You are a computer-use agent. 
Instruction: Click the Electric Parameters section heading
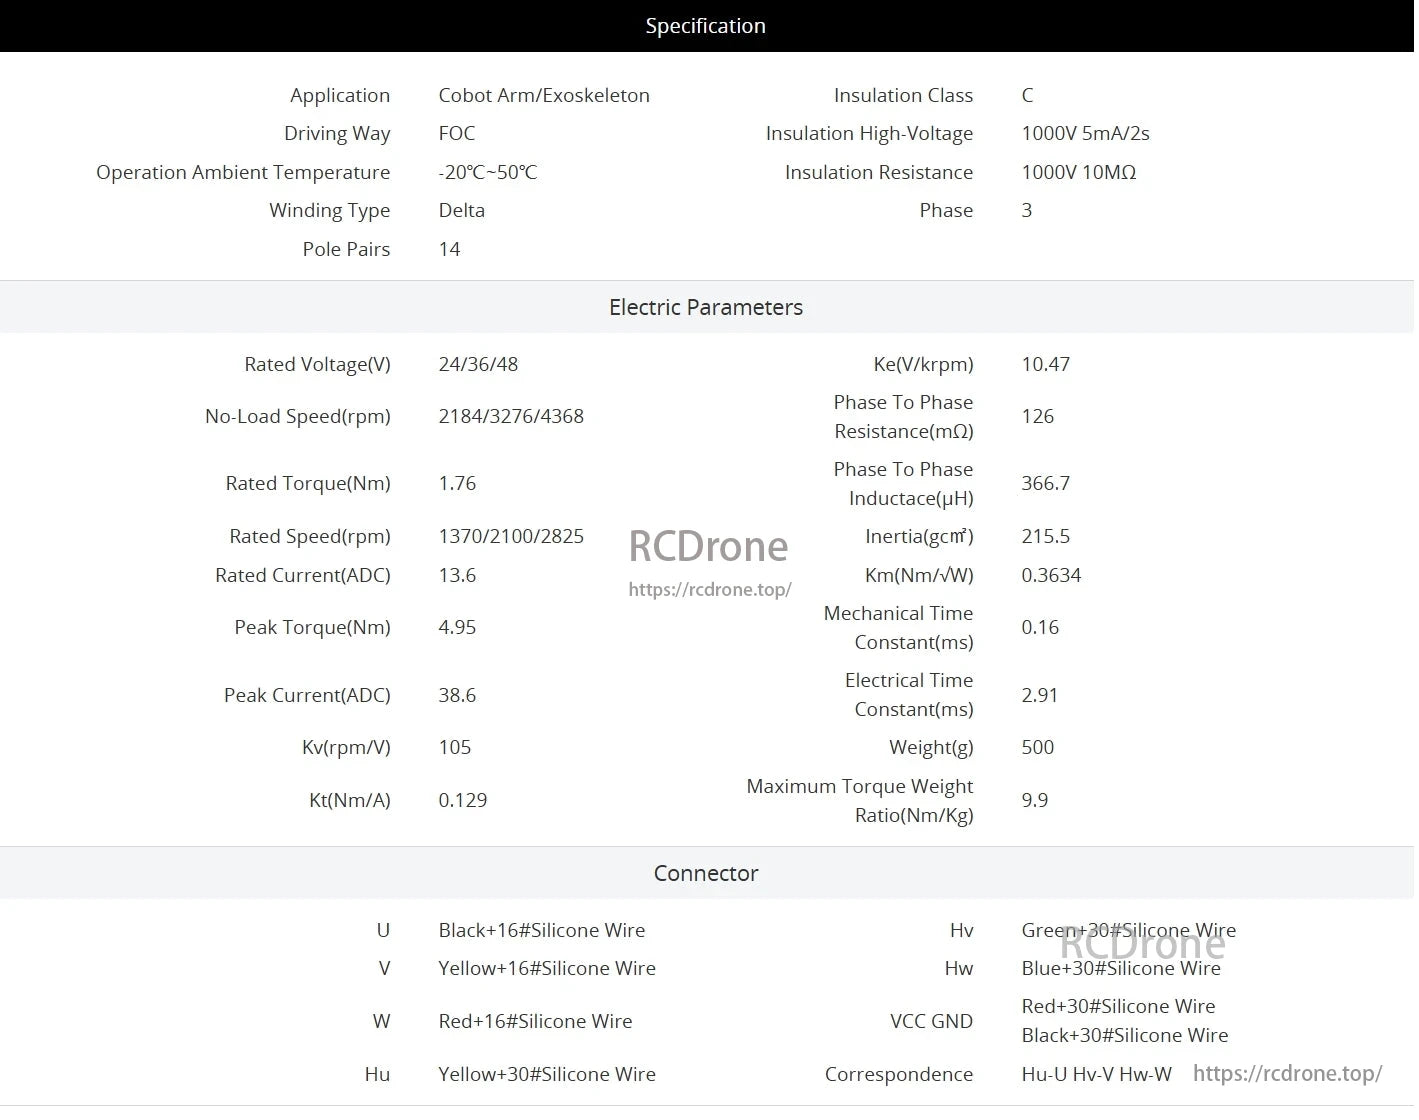coord(705,307)
